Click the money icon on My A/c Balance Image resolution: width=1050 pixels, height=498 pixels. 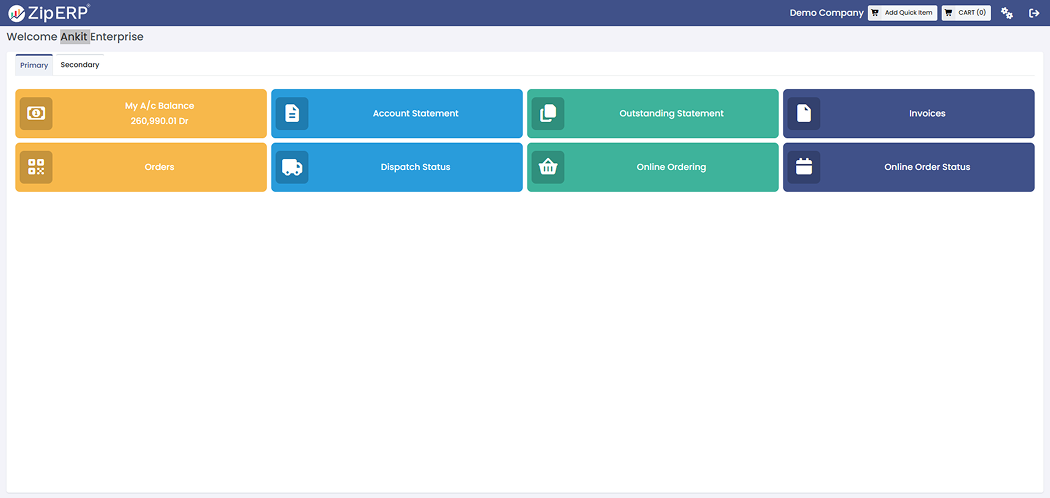click(x=36, y=114)
